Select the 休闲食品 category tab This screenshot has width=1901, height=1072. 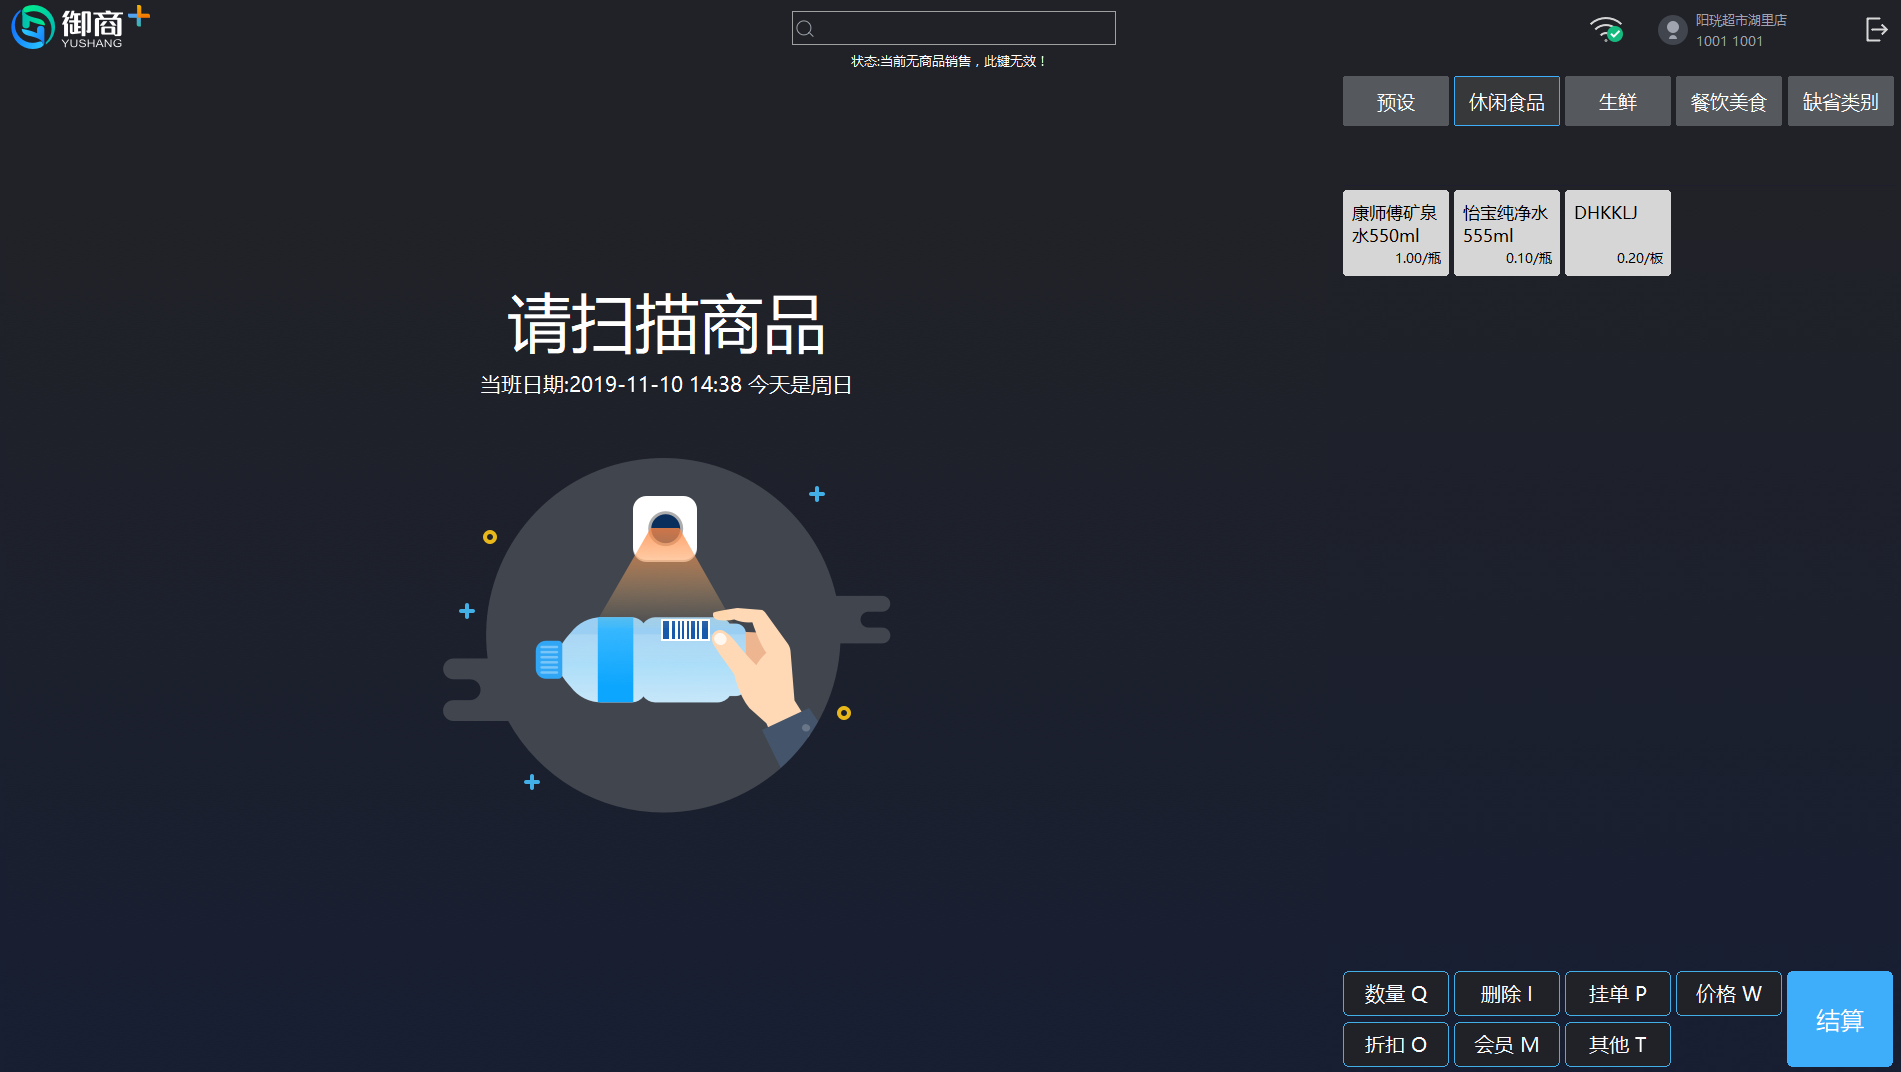pyautogui.click(x=1506, y=100)
